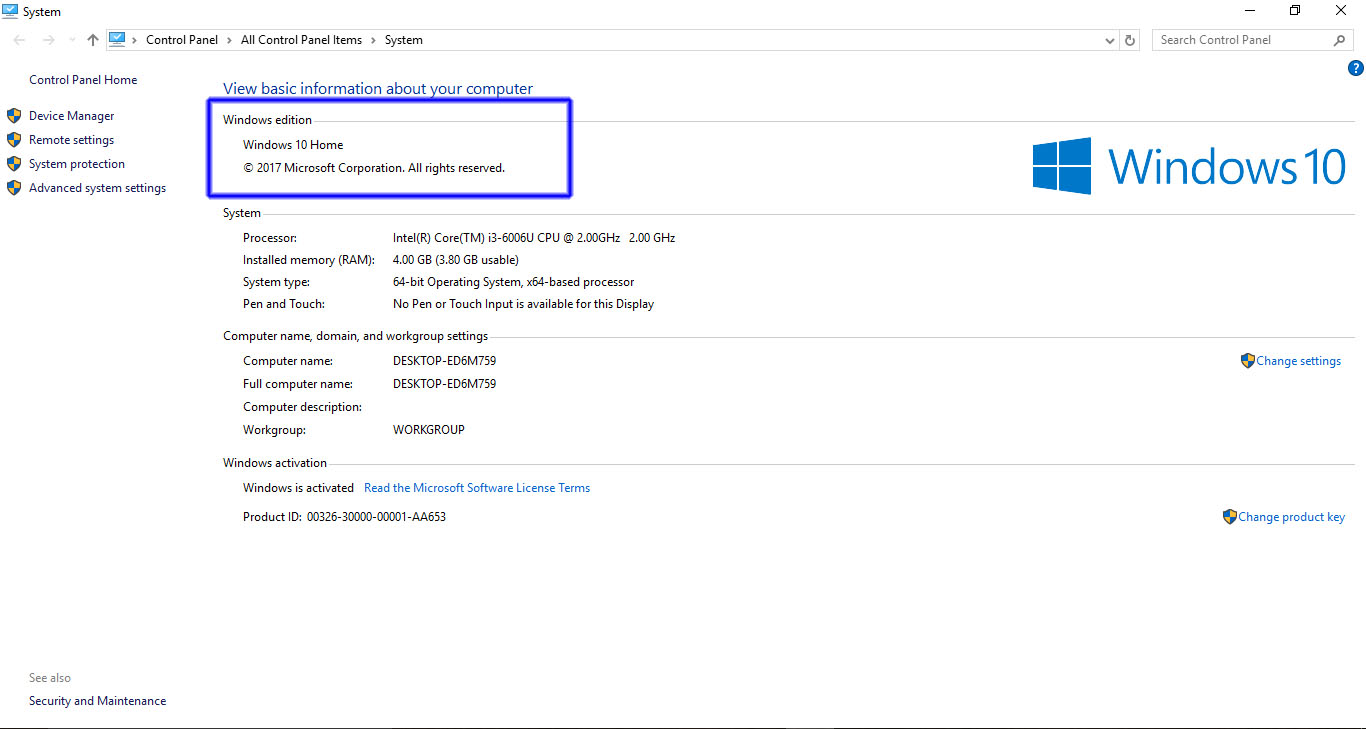This screenshot has height=729, width=1366.
Task: Click the No Pen or Touch Input text
Action: pyautogui.click(x=524, y=304)
